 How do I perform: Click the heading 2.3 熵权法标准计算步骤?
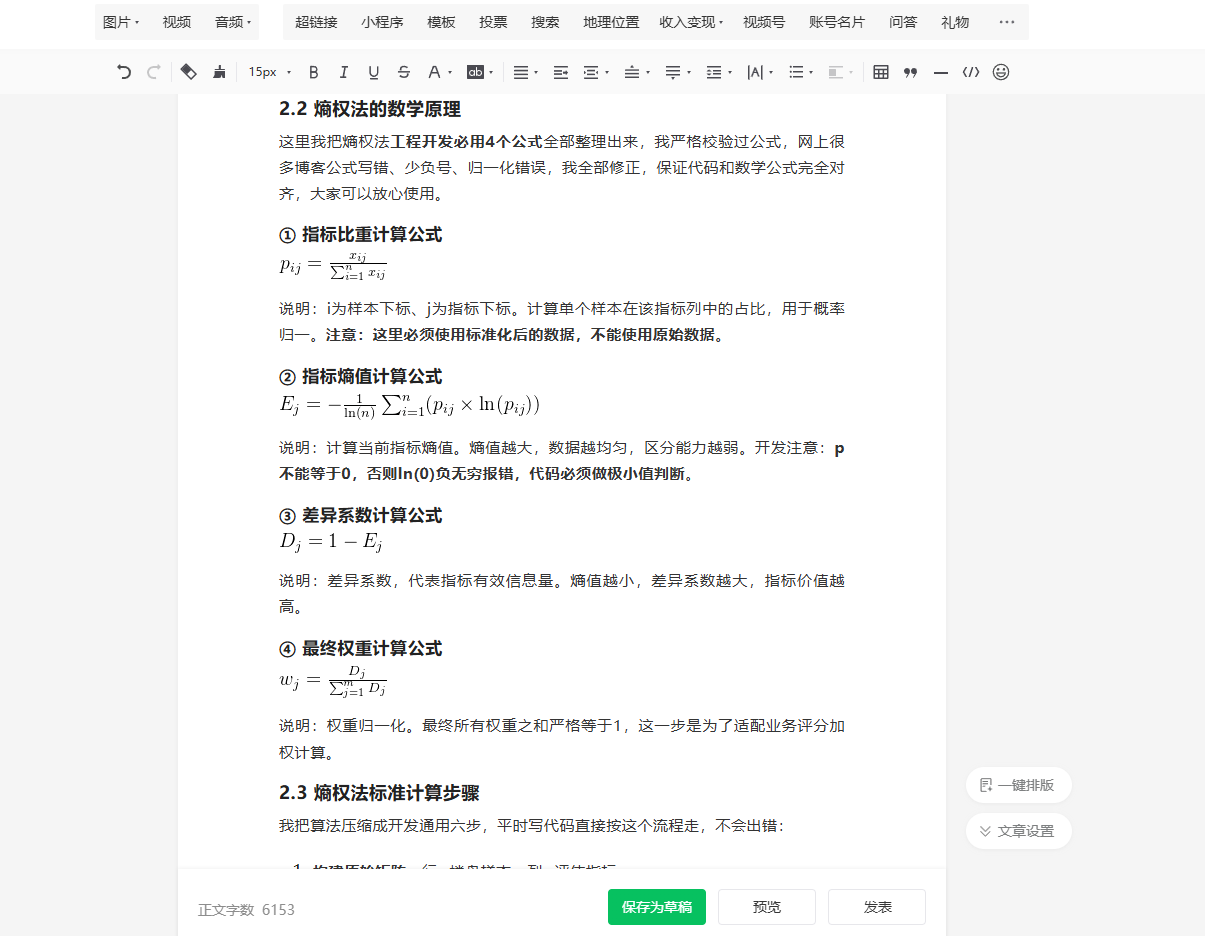[x=379, y=793]
